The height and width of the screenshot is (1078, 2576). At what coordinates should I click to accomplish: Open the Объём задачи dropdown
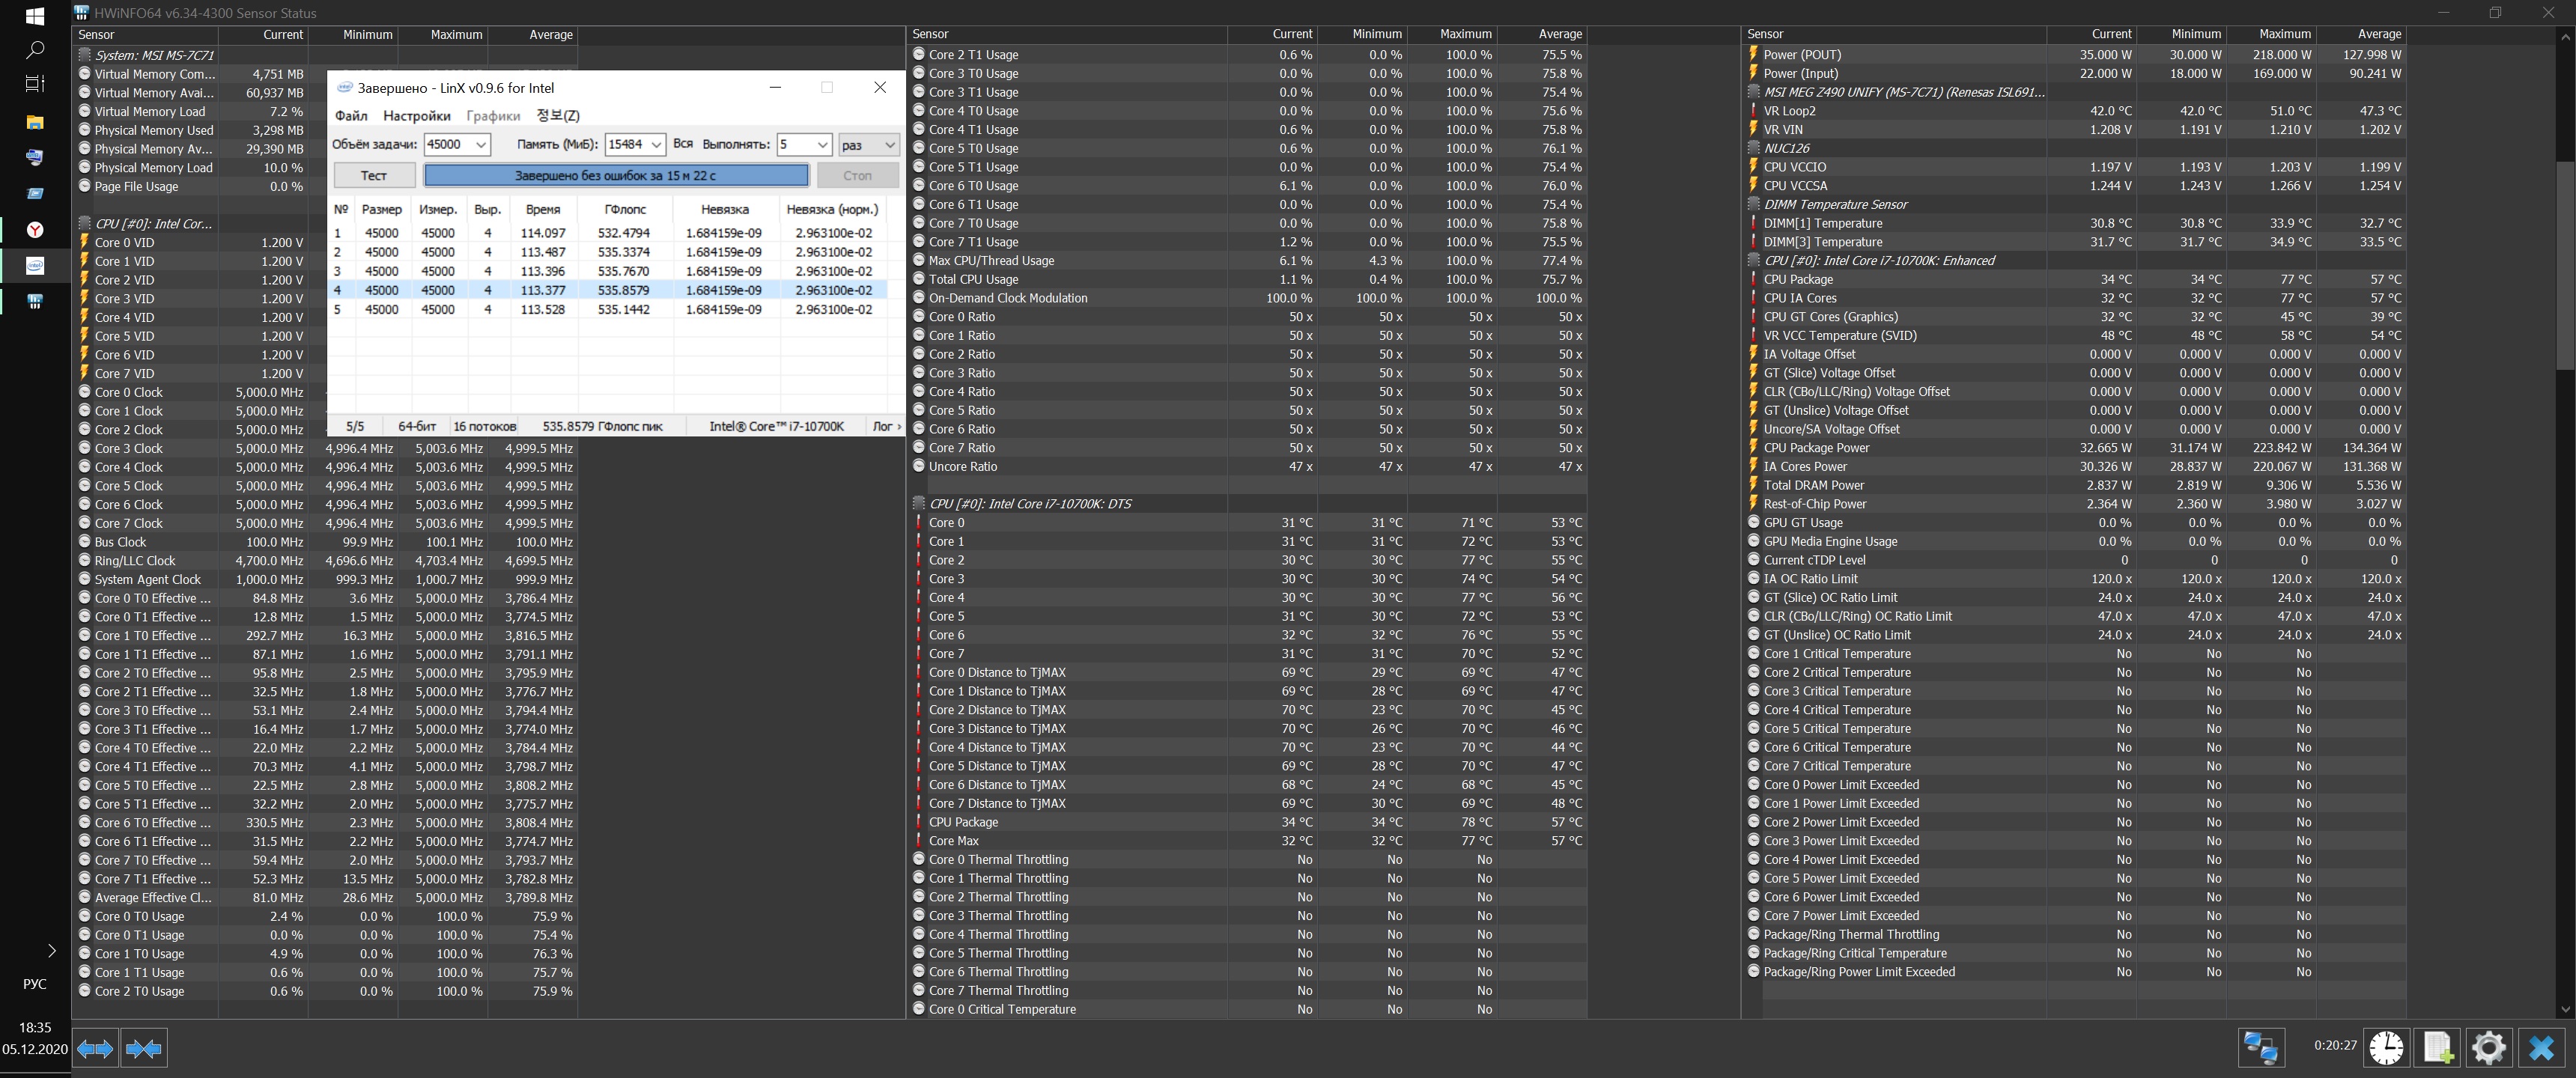[481, 145]
